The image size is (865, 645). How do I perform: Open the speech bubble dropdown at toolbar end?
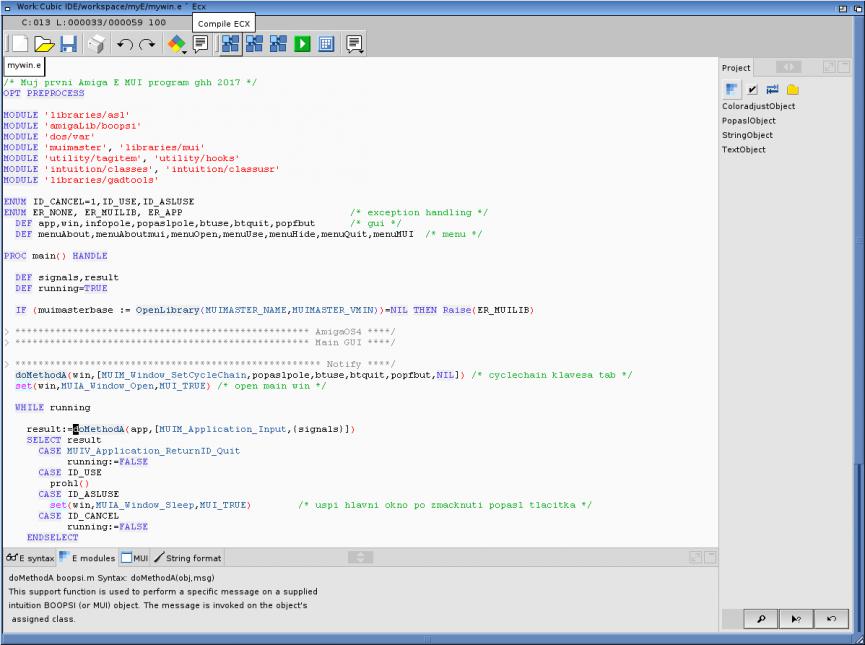pos(354,43)
